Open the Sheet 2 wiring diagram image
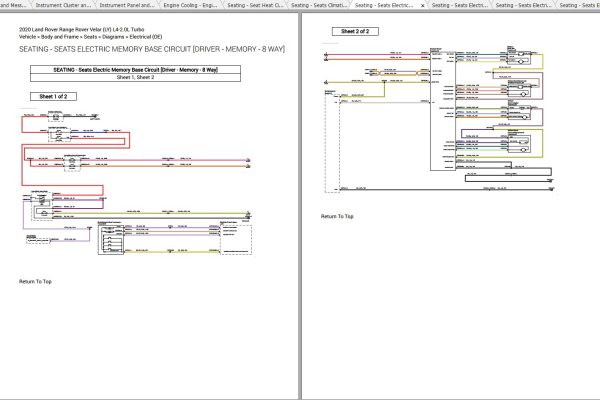 pyautogui.click(x=440, y=119)
